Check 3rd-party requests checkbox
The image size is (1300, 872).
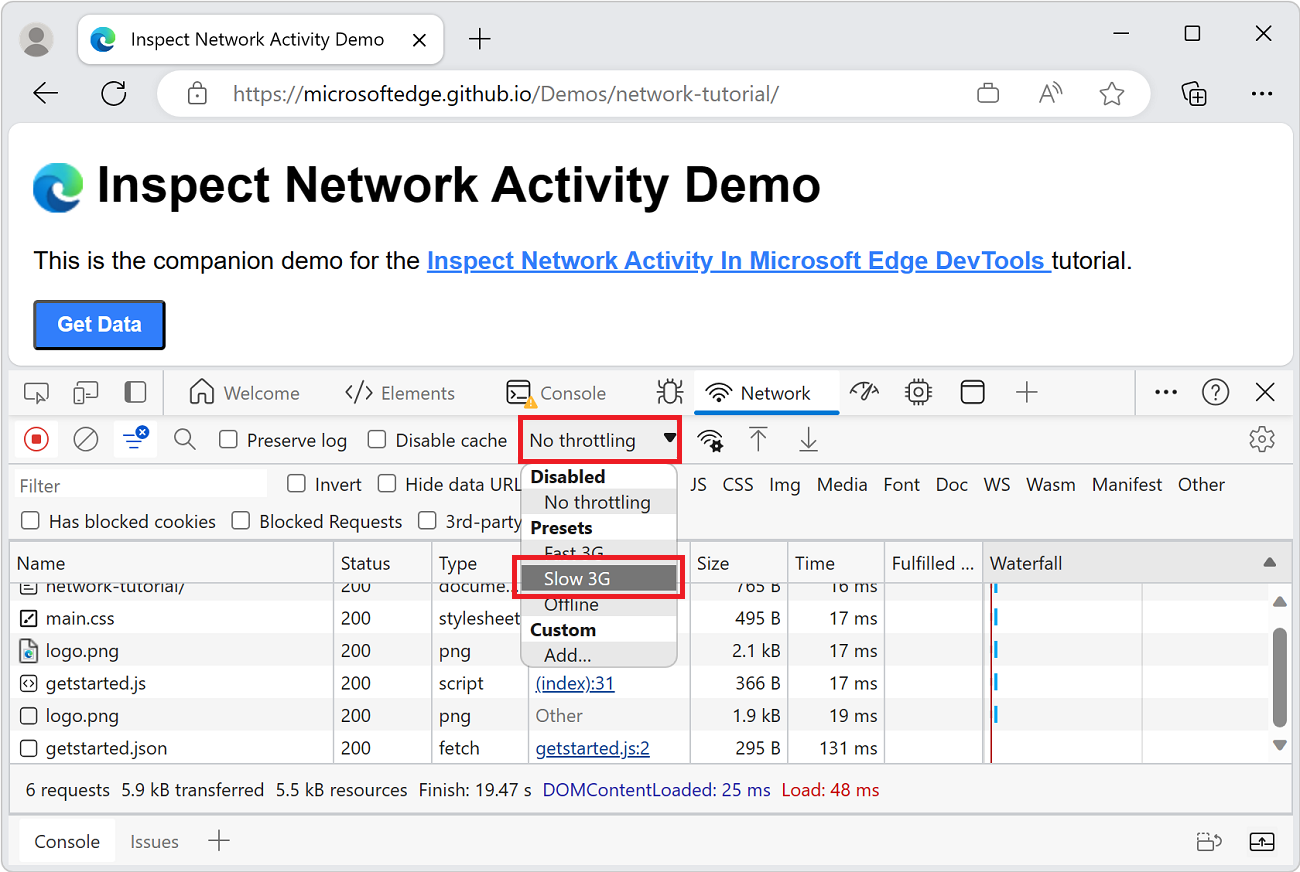click(x=428, y=521)
